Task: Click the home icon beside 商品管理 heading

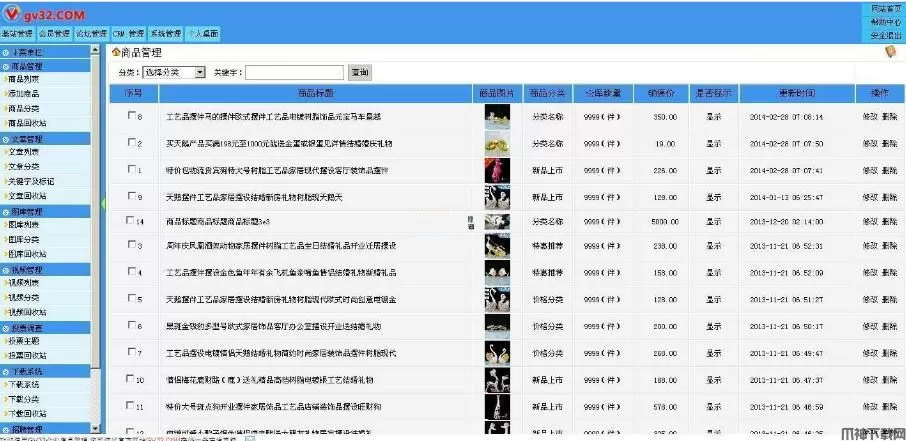Action: point(115,51)
